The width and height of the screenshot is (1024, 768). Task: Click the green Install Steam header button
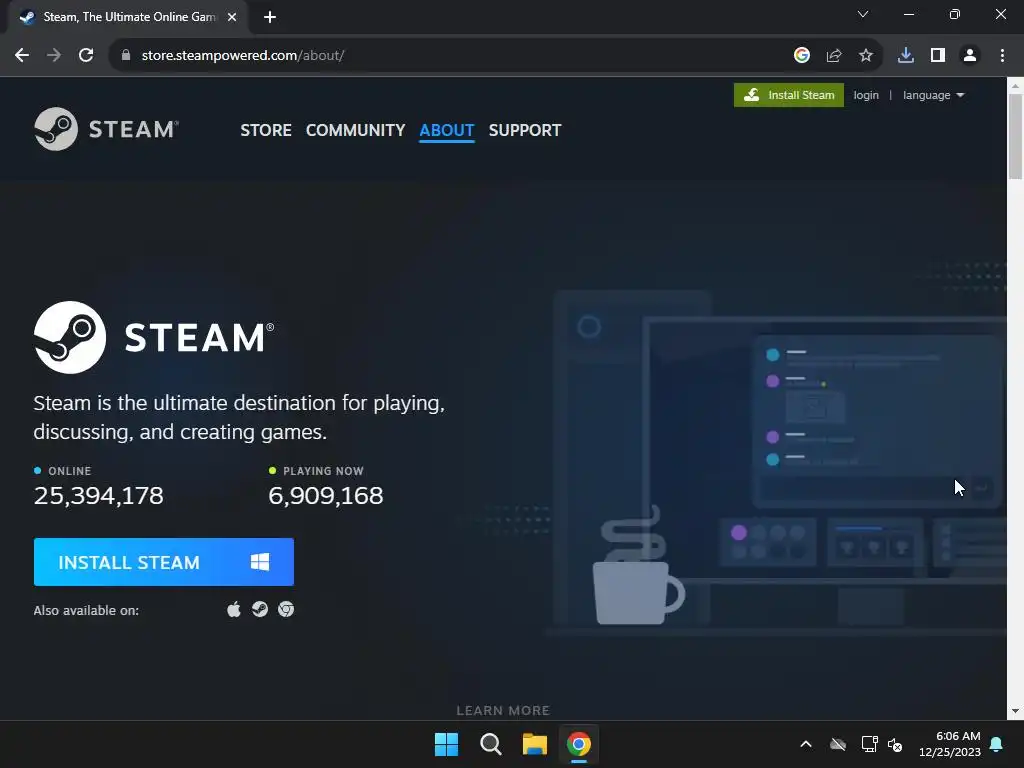click(x=789, y=95)
